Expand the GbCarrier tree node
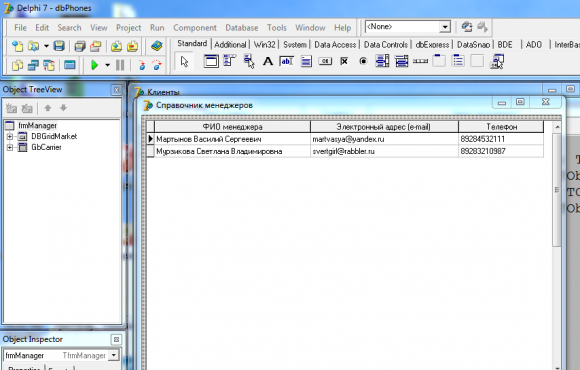This screenshot has width=580, height=370. coord(10,148)
